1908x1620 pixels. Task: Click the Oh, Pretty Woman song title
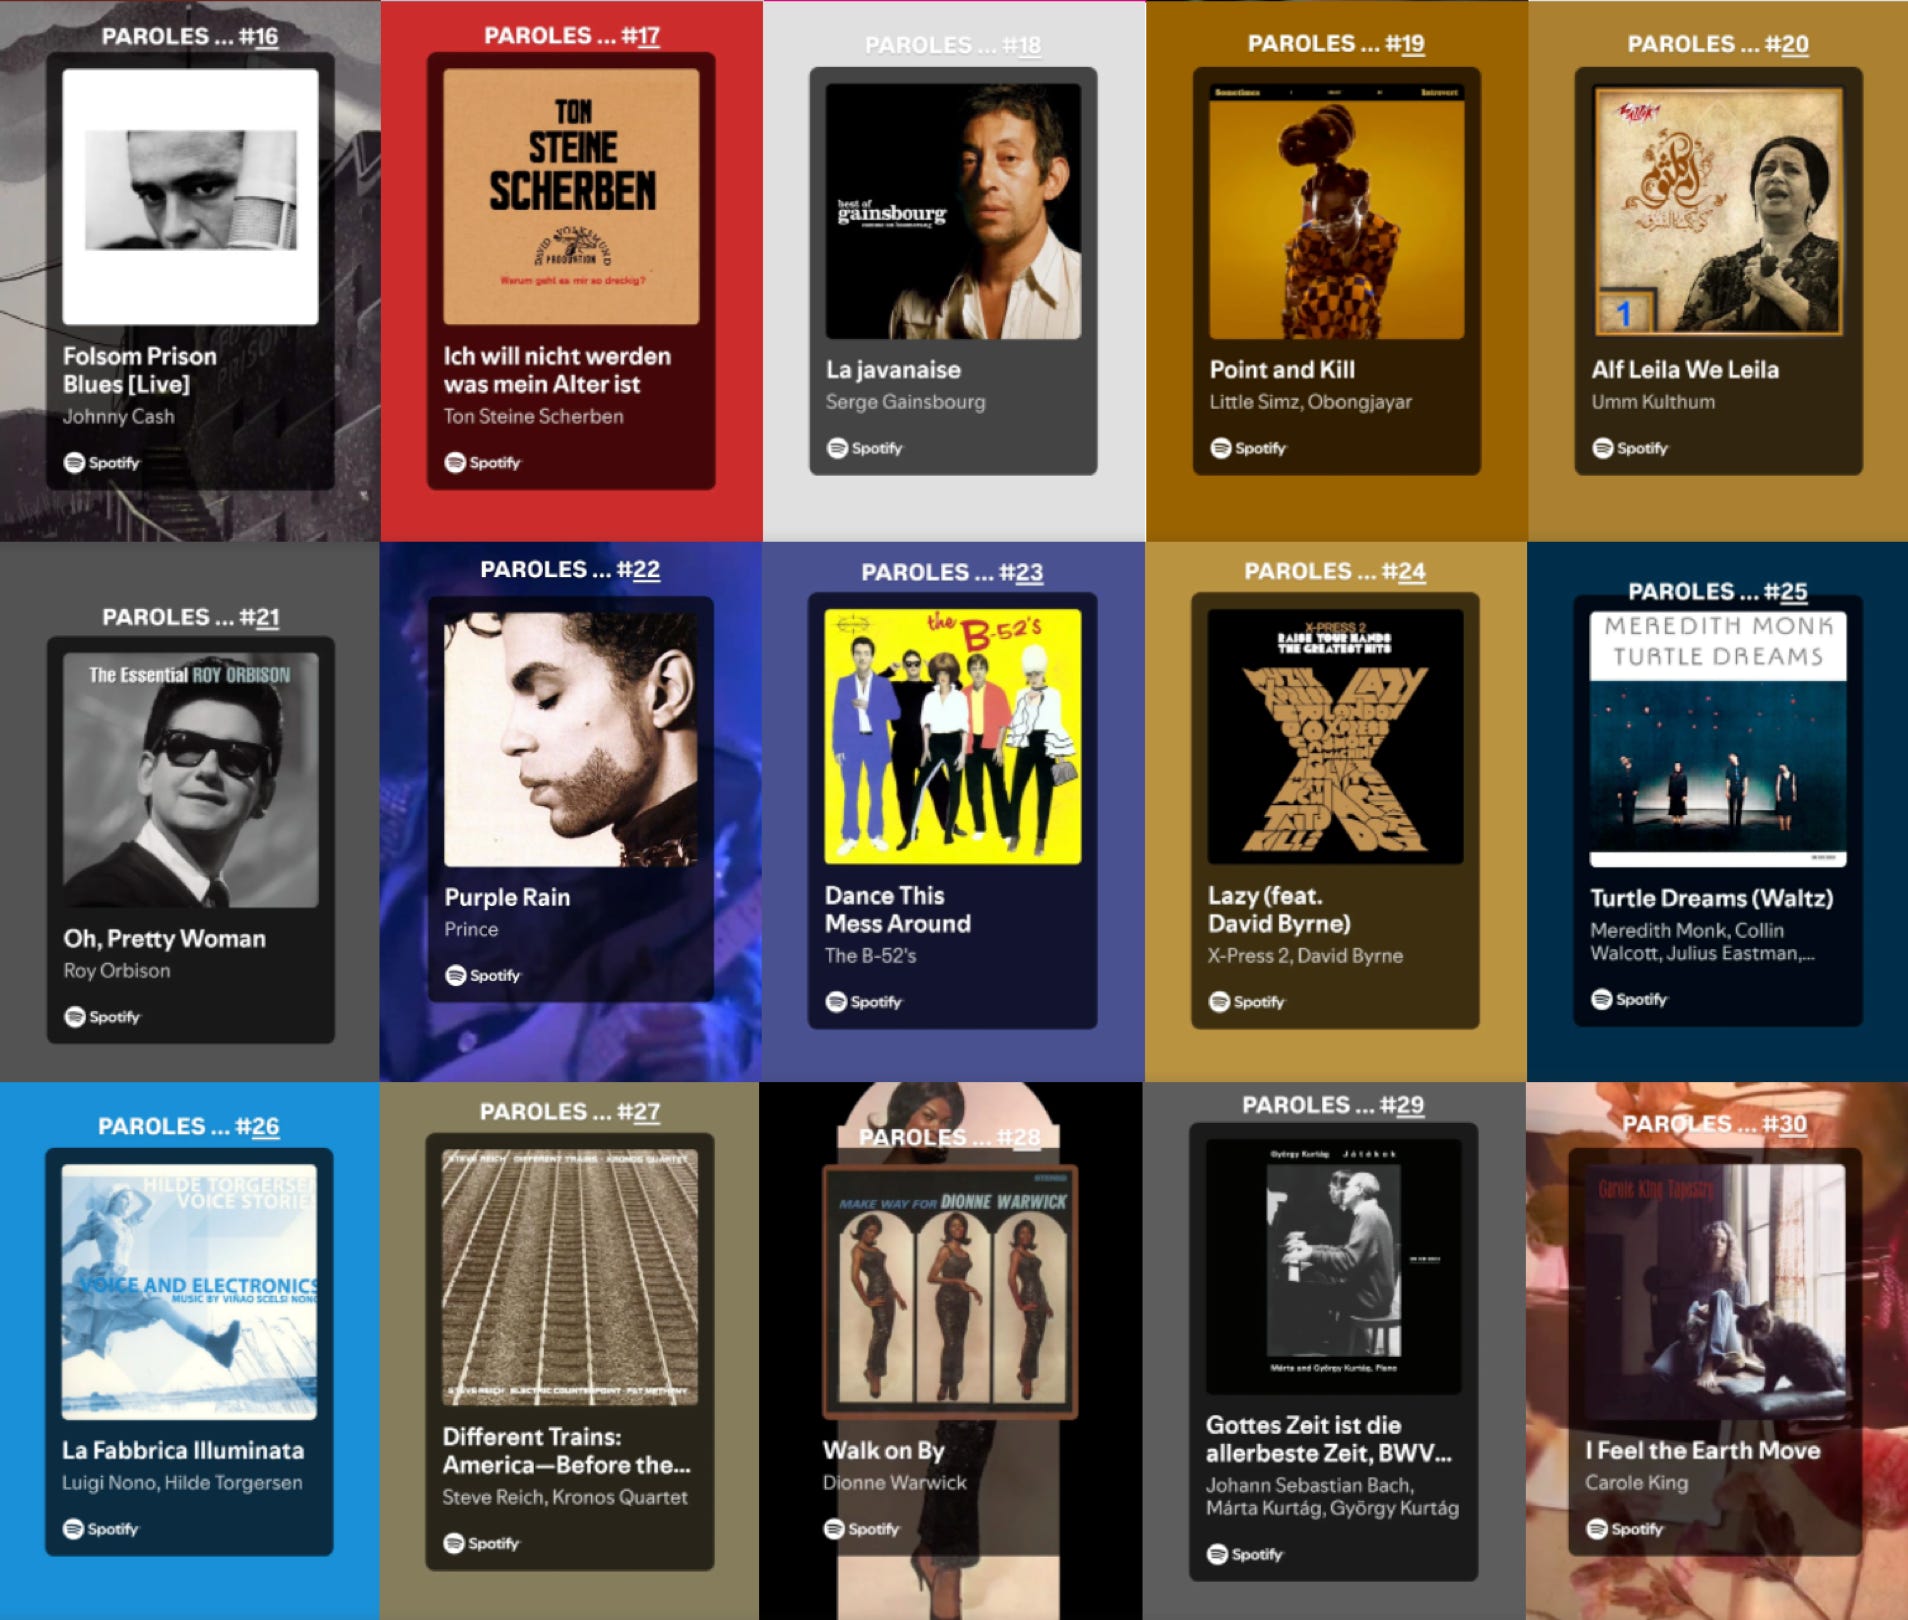pos(165,938)
